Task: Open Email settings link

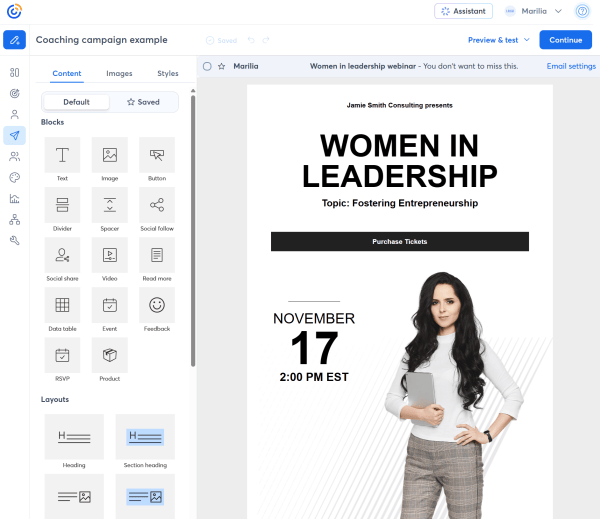Action: tap(571, 66)
